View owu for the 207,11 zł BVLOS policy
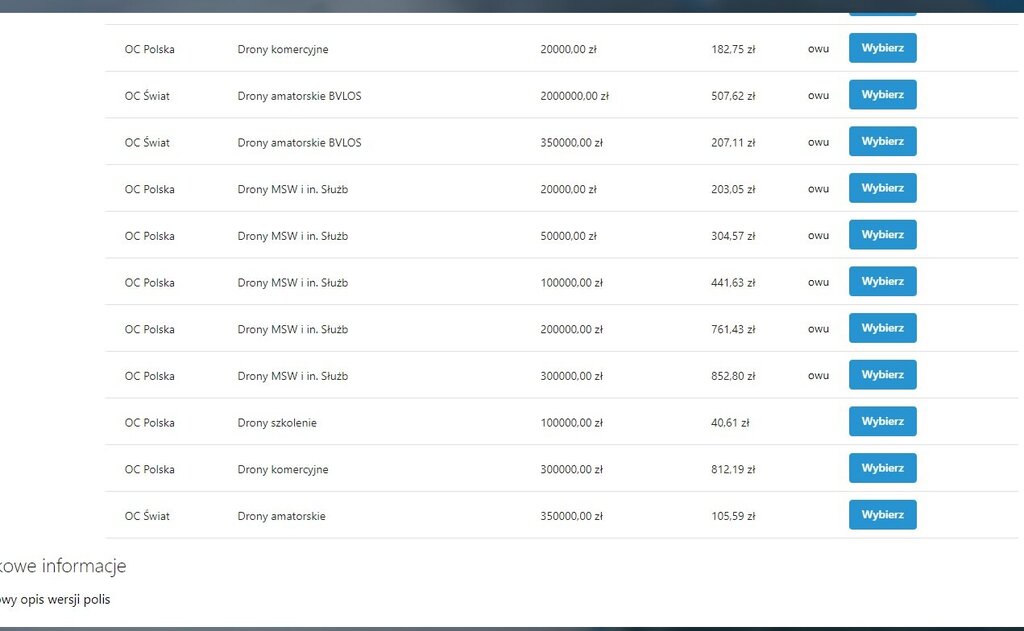 coord(818,143)
